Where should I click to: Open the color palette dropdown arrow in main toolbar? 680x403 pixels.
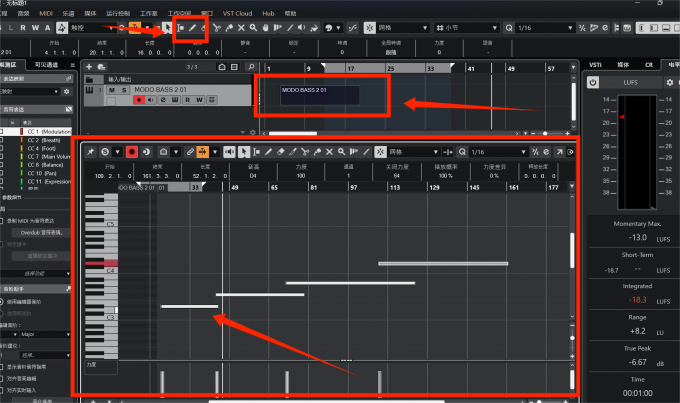(339, 28)
